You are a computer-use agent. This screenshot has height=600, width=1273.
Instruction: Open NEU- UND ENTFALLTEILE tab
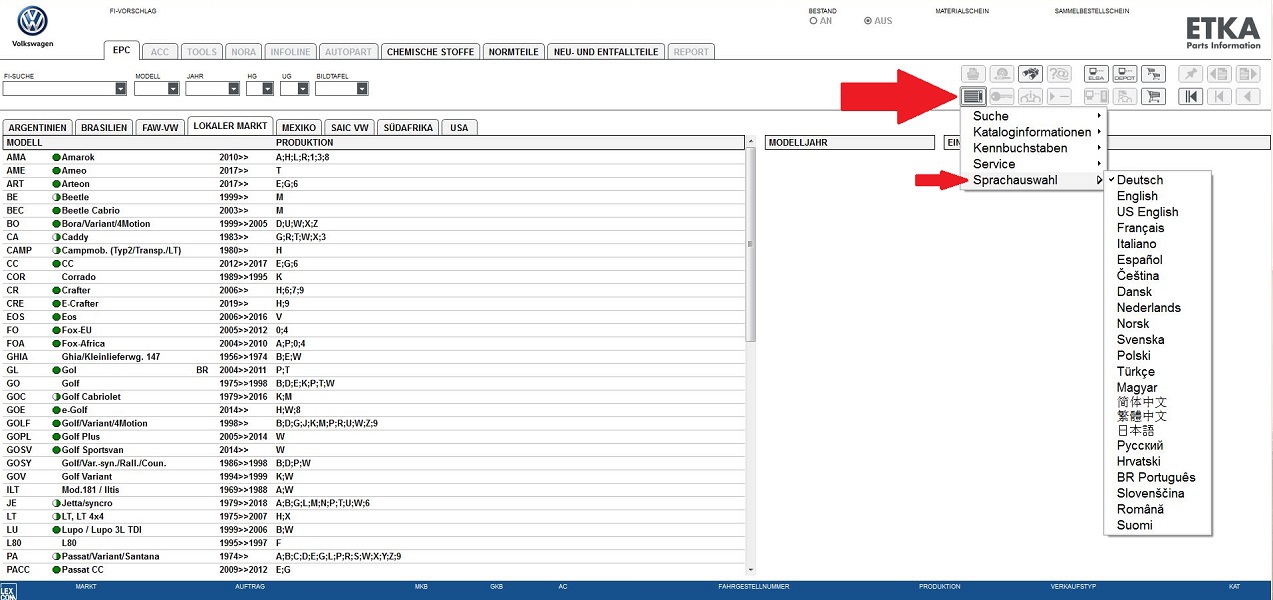[606, 52]
